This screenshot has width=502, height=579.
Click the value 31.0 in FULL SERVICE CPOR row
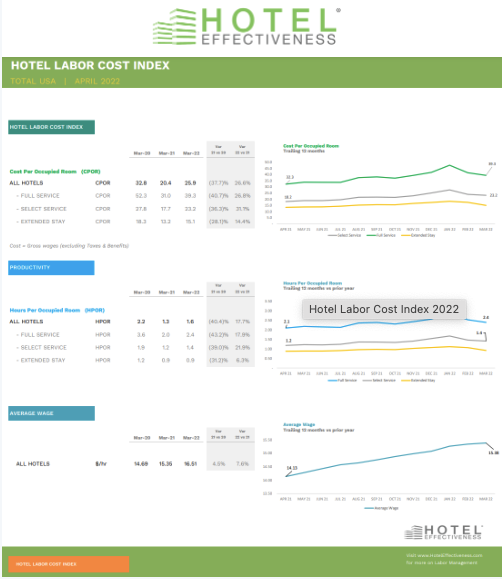(x=165, y=196)
